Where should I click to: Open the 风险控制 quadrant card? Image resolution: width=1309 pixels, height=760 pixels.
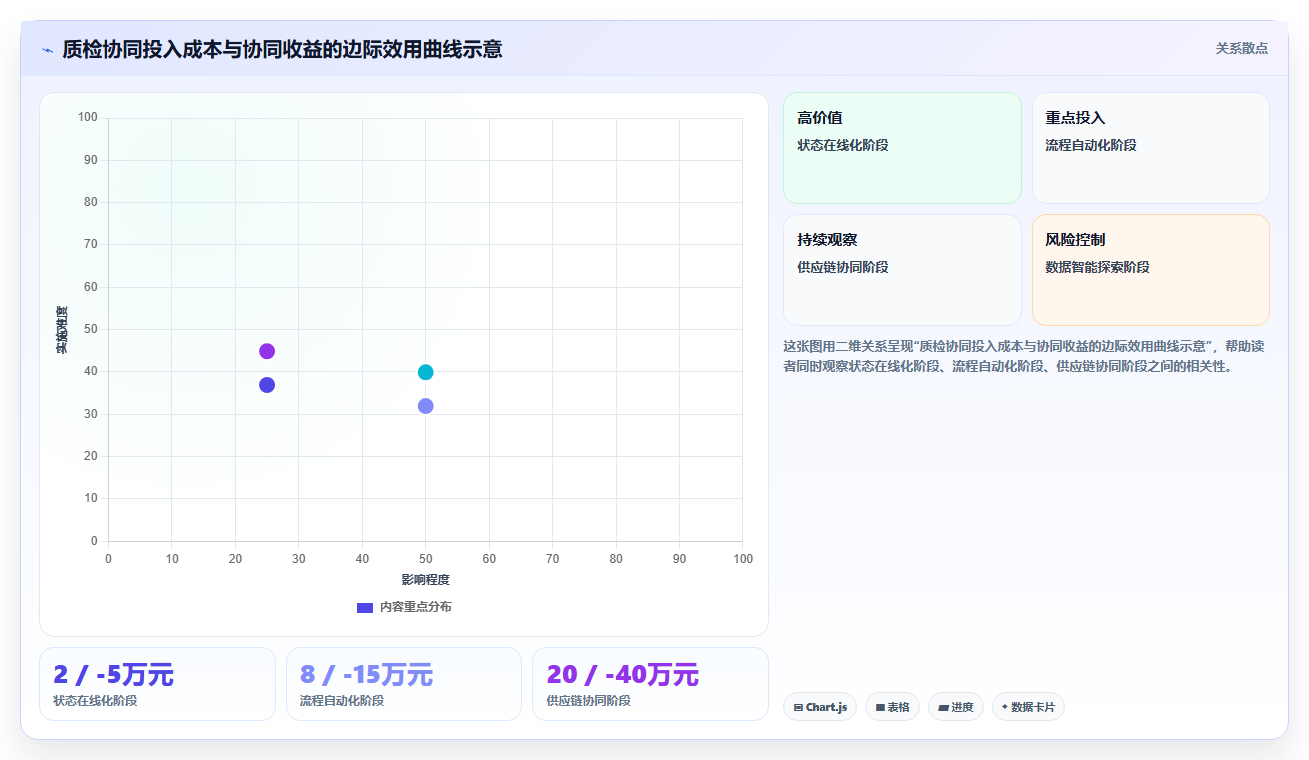1150,270
